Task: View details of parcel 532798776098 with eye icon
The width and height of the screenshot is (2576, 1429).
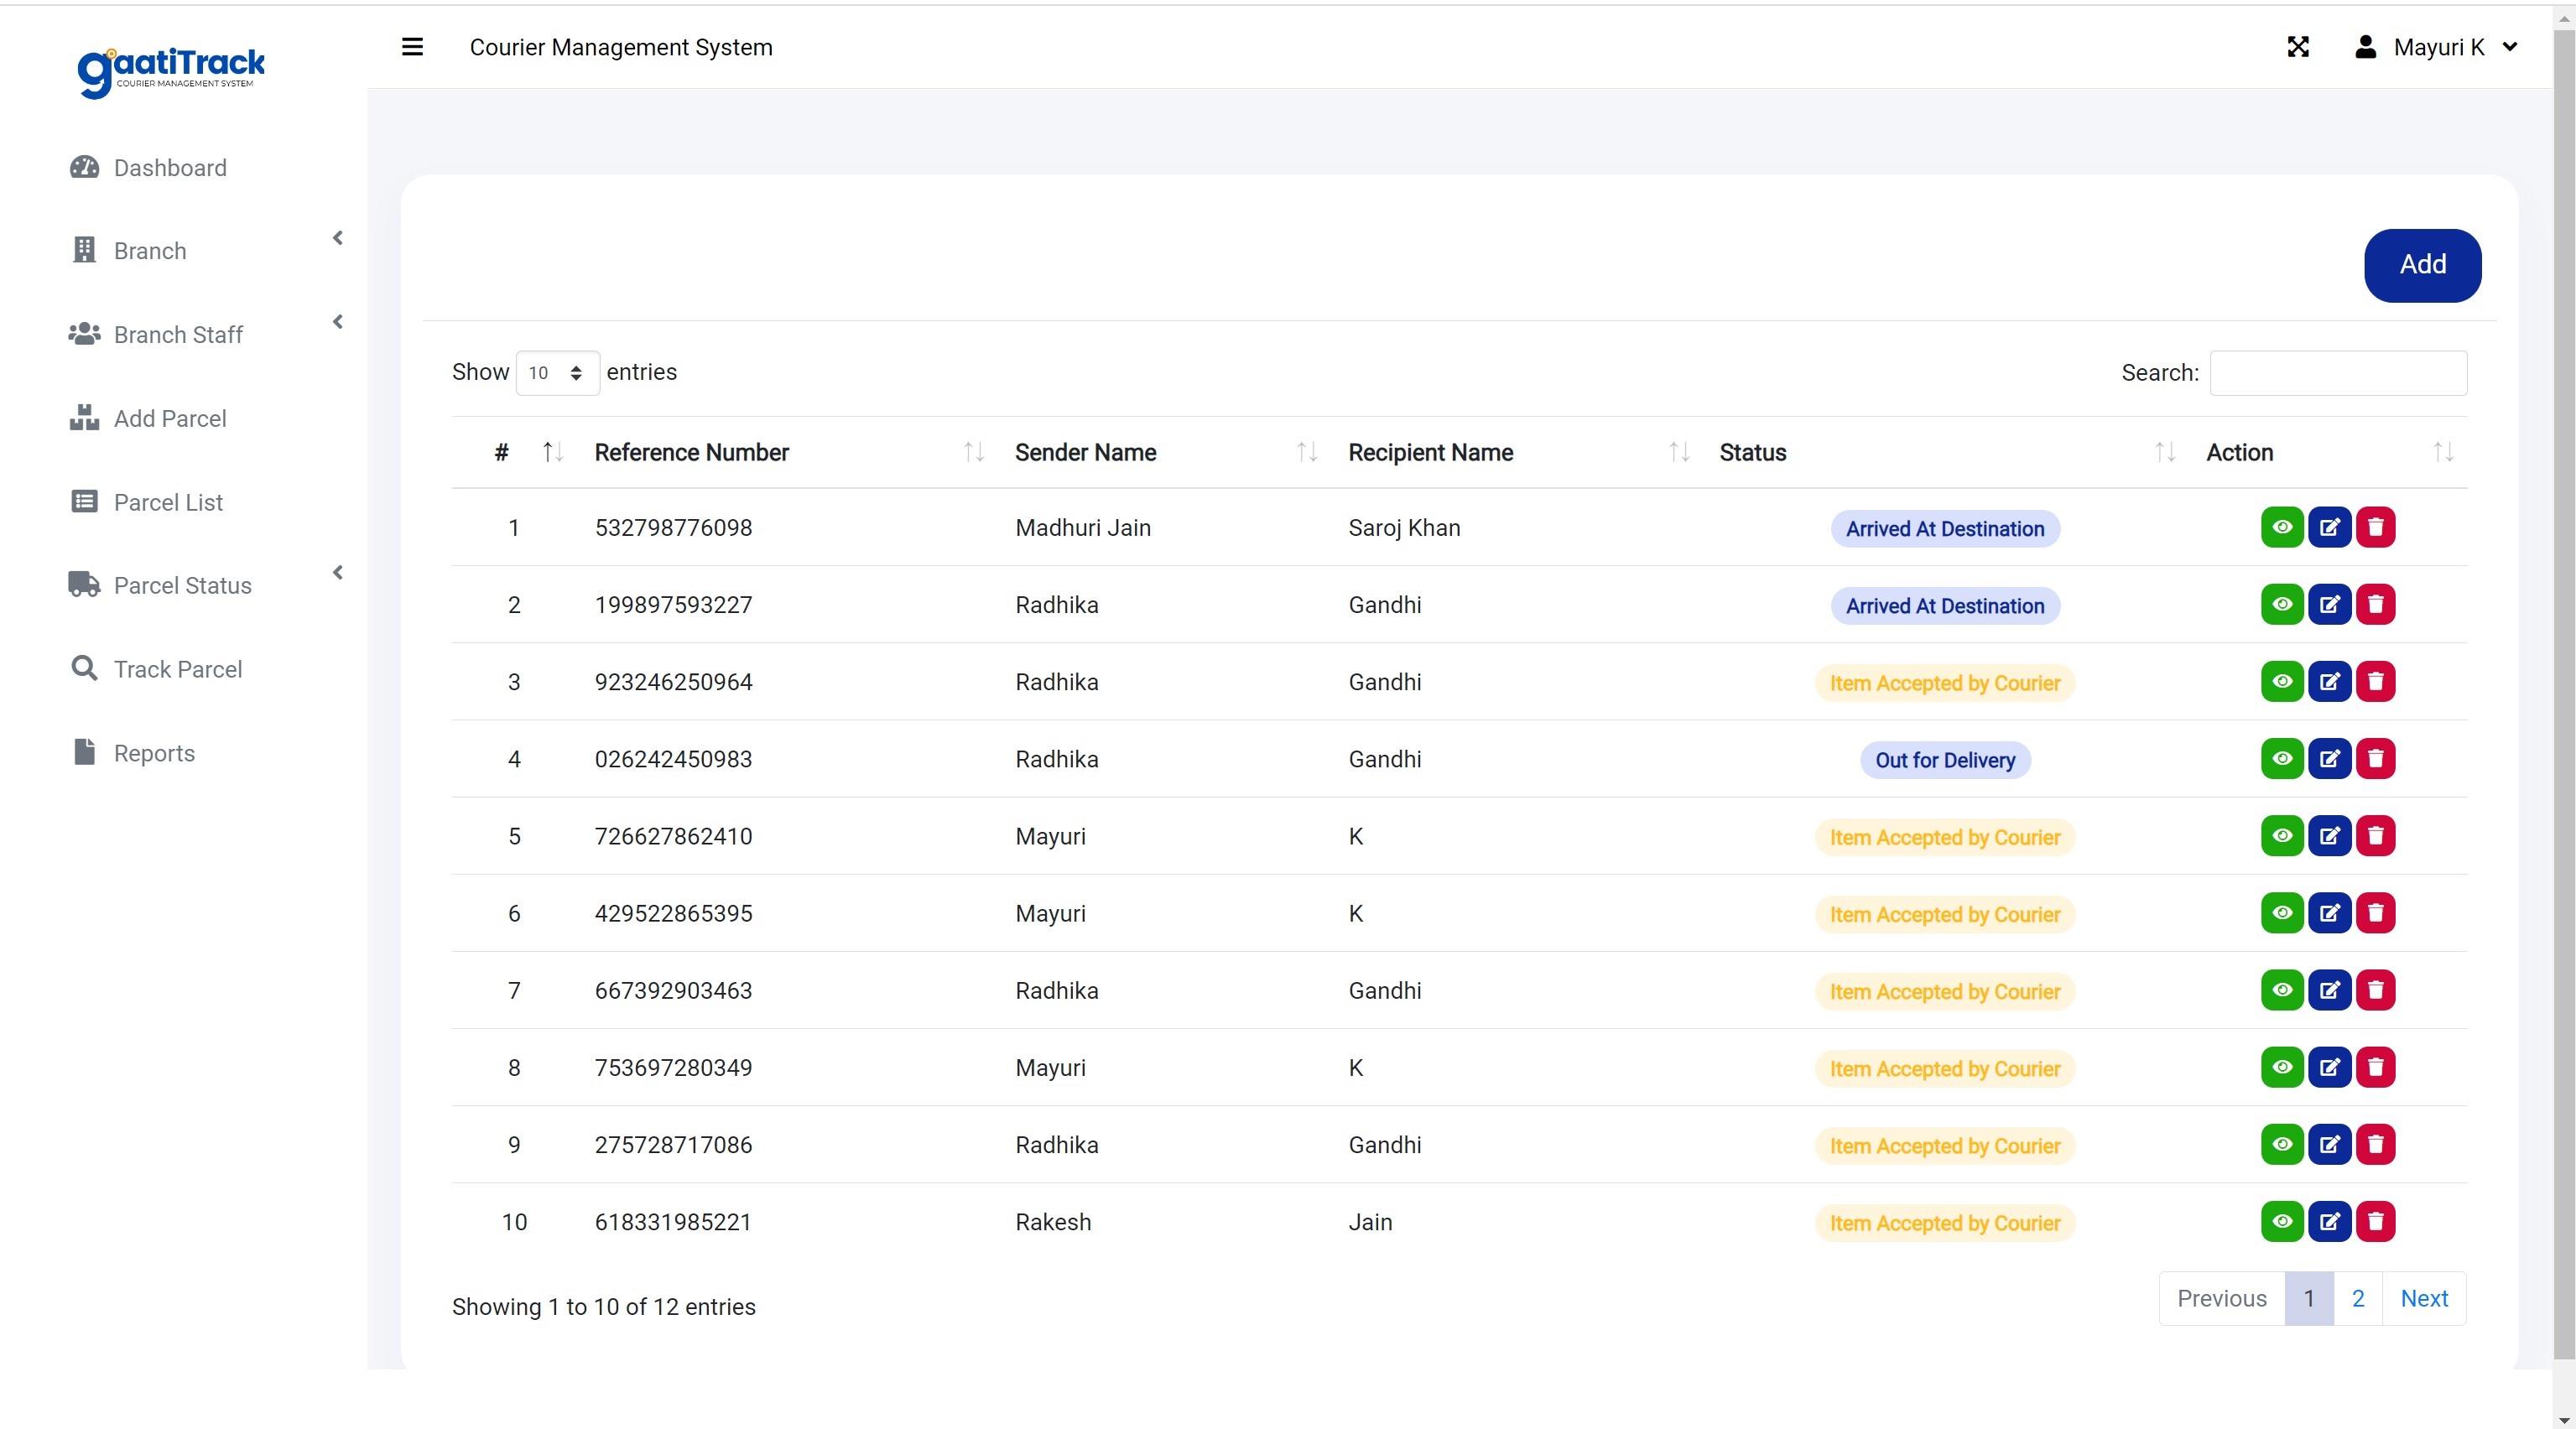Action: [x=2282, y=527]
